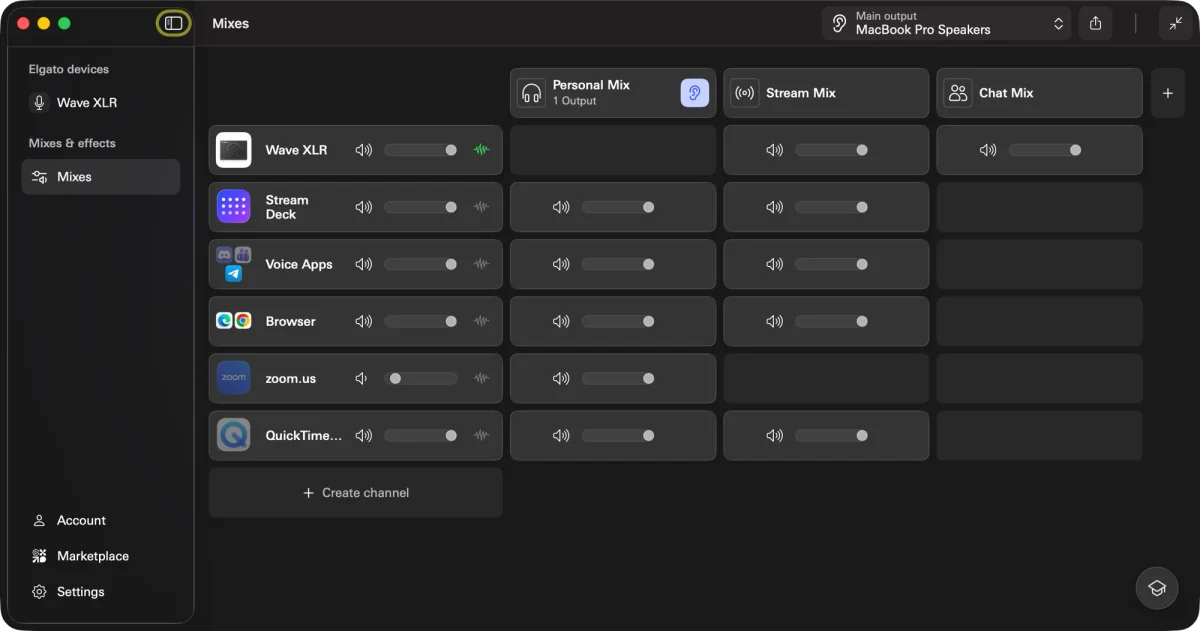The image size is (1200, 631).
Task: Mute the QuickTime channel speaker icon
Action: (363, 436)
